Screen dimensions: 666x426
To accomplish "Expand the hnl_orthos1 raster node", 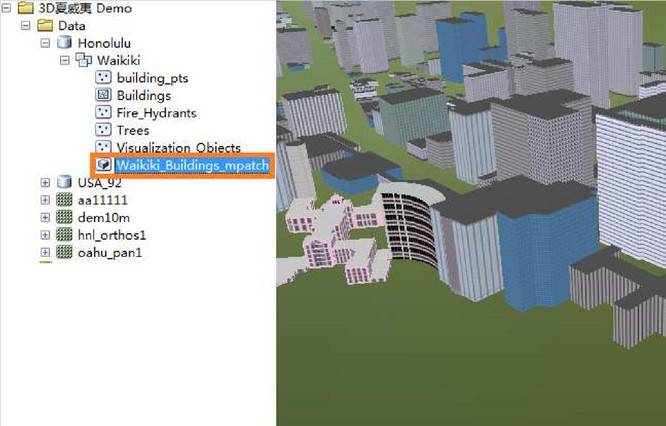I will (x=45, y=234).
